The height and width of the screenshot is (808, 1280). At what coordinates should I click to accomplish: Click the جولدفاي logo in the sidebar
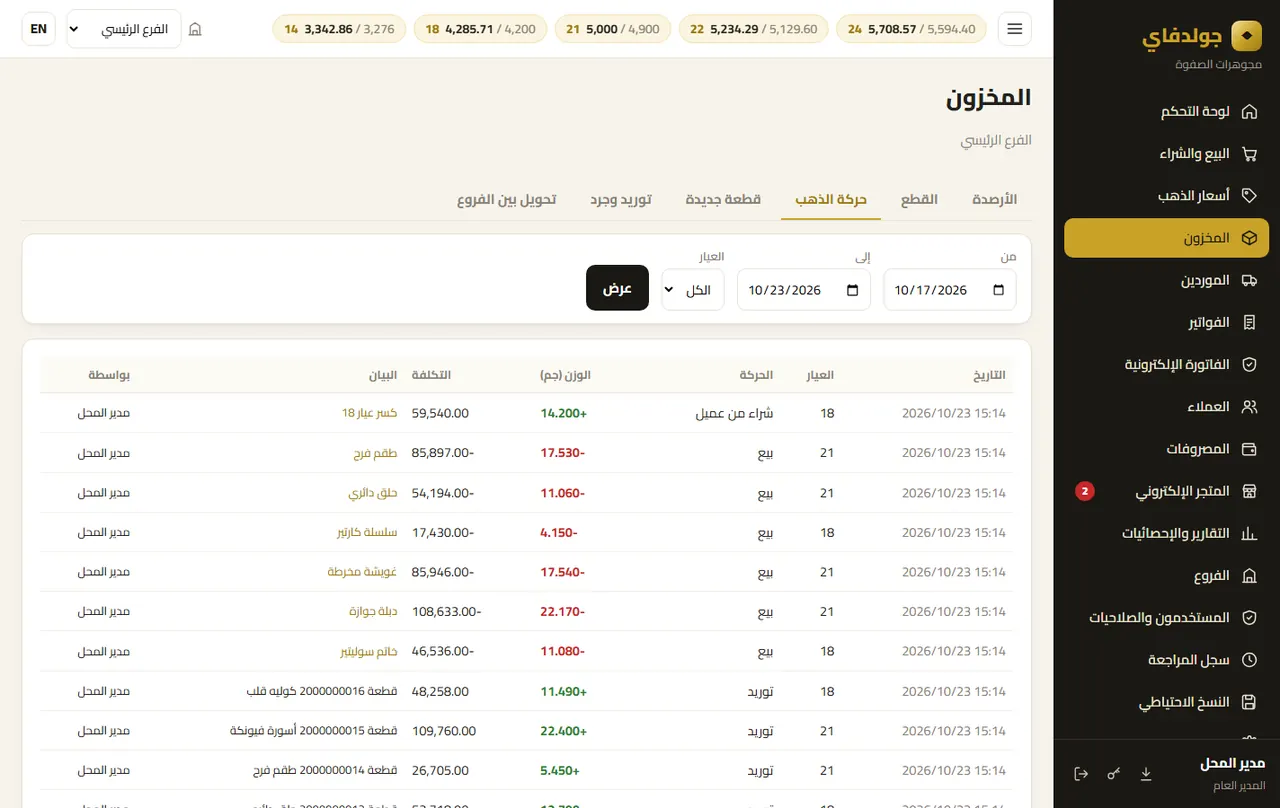(x=1202, y=36)
